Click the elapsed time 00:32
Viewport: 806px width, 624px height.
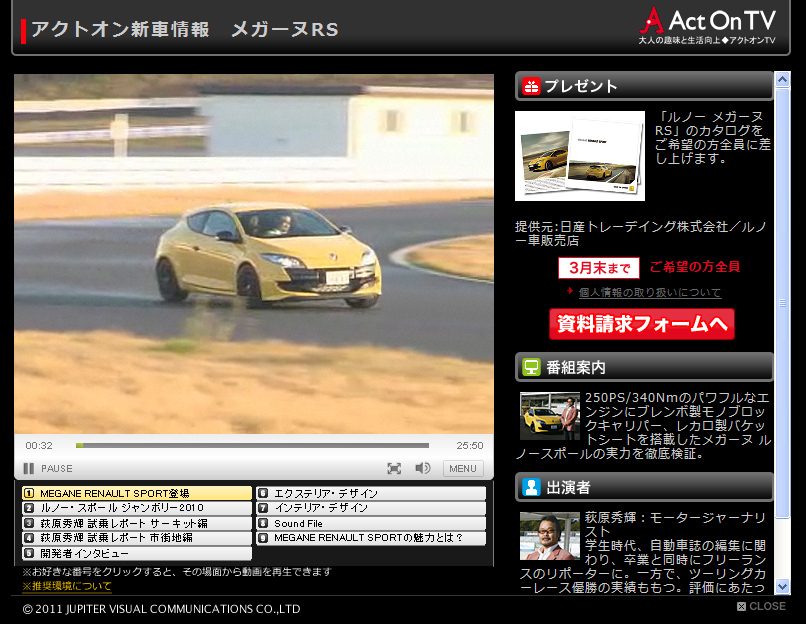click(39, 446)
